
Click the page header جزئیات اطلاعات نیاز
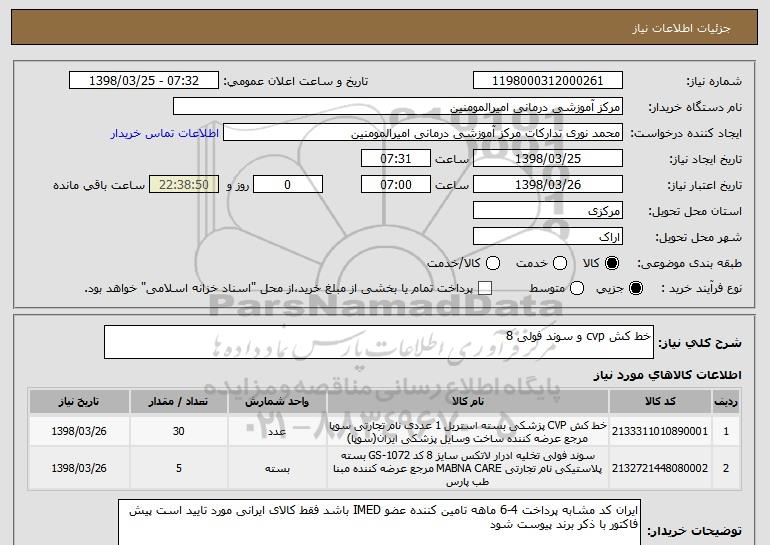(x=681, y=28)
